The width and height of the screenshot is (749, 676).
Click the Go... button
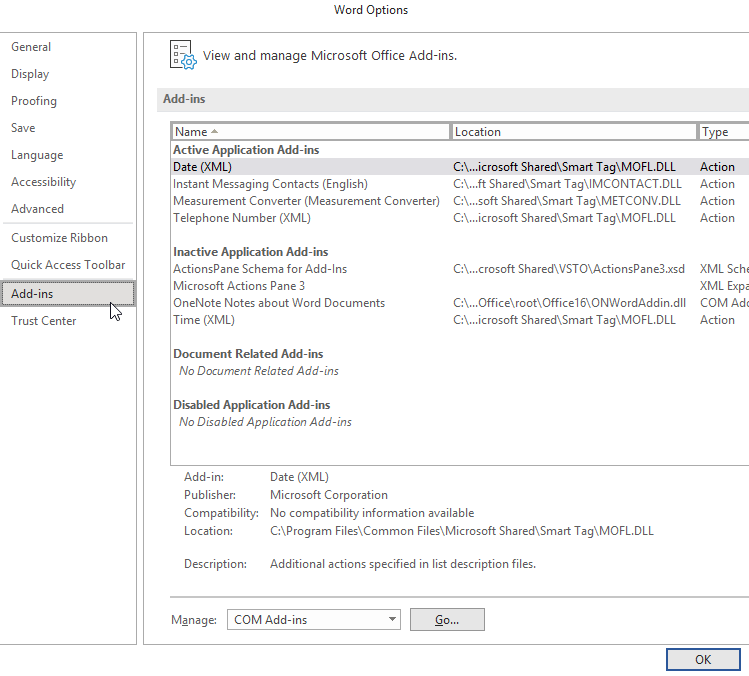(447, 620)
